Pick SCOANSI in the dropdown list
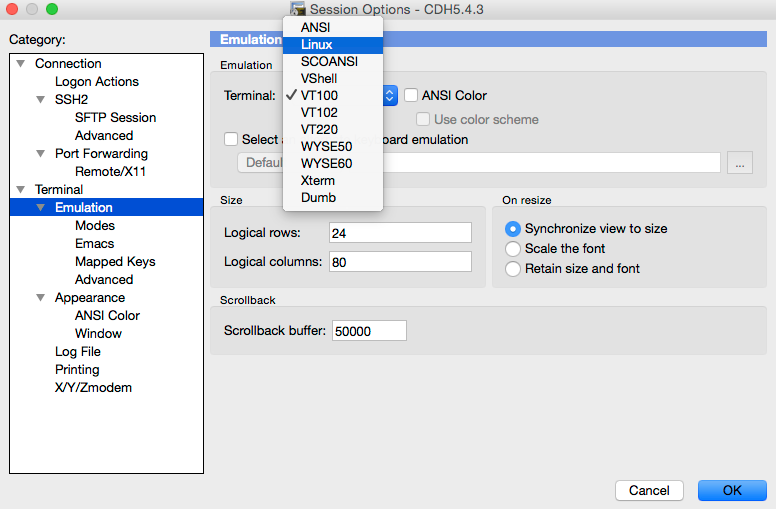This screenshot has height=509, width=776. [x=333, y=61]
